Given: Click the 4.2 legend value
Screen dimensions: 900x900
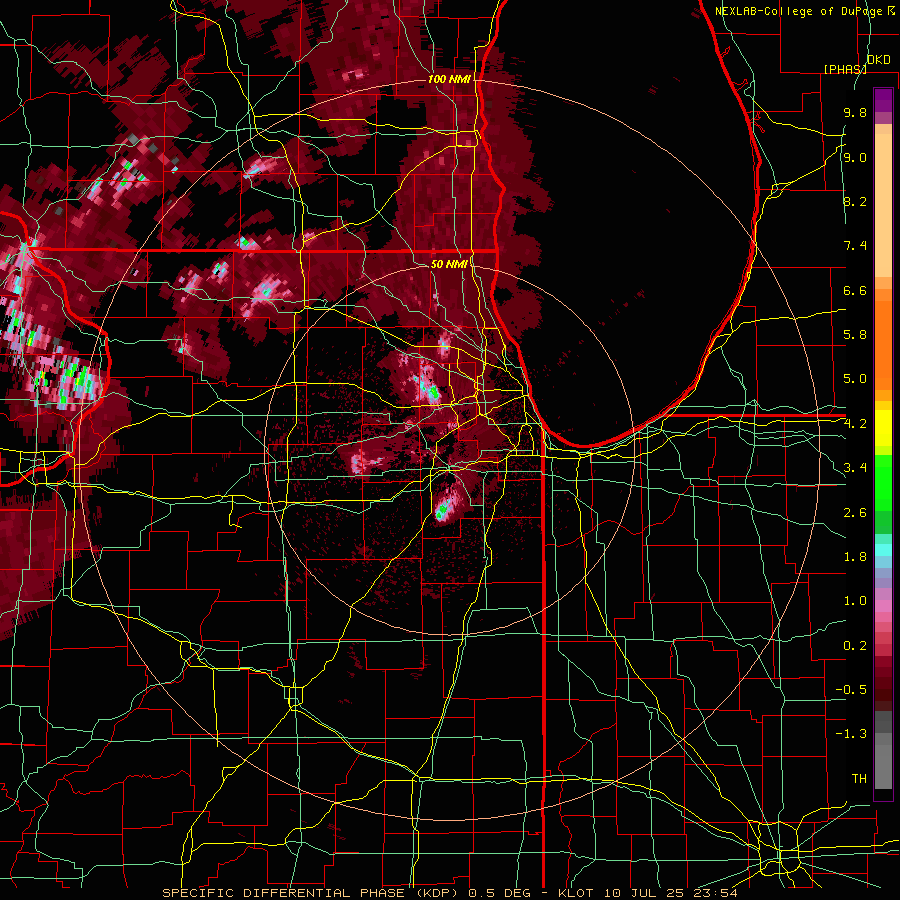Looking at the screenshot, I should tap(855, 424).
